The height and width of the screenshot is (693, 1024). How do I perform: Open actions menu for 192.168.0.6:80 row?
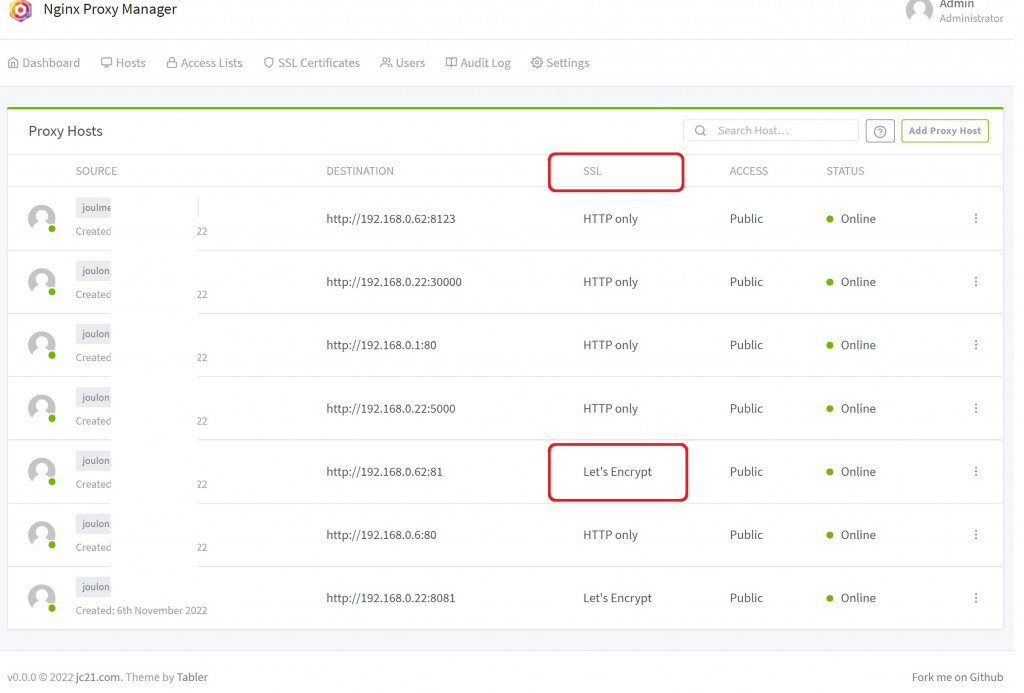pos(976,534)
